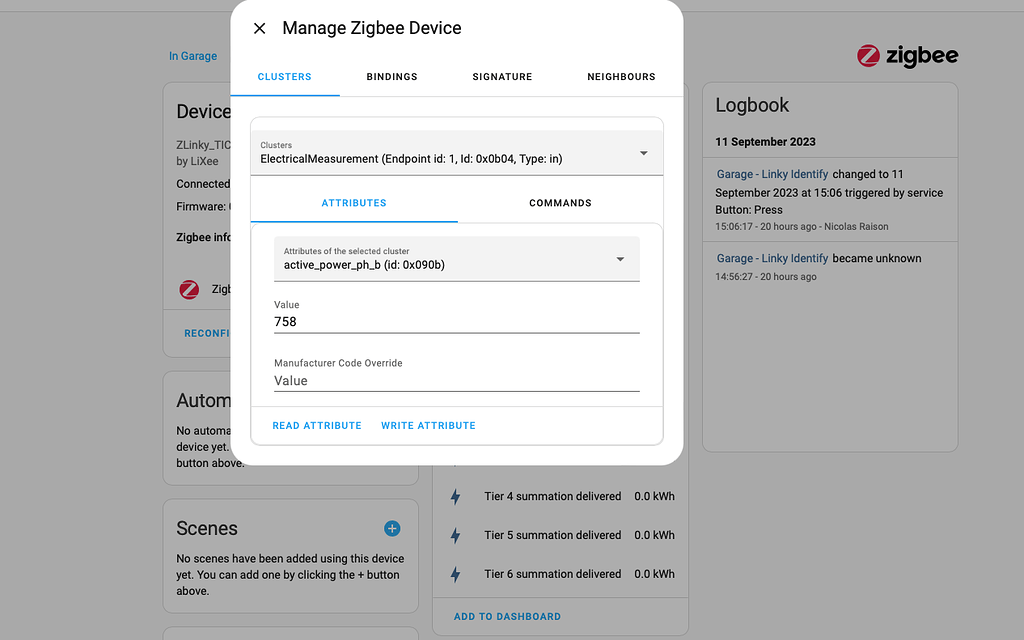The height and width of the screenshot is (640, 1024).
Task: Click Tier 6 summation delivered lightning icon
Action: (456, 575)
